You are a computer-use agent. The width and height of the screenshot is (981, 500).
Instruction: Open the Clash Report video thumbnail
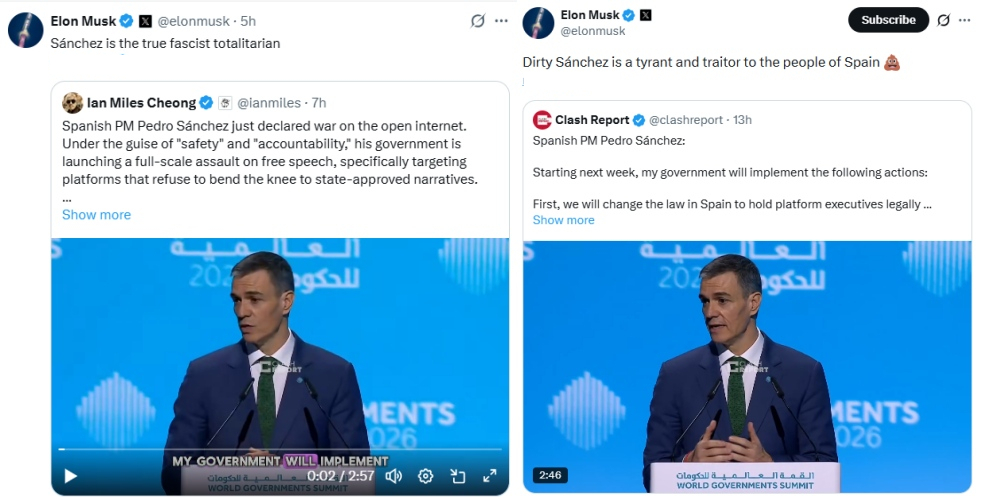[746, 366]
